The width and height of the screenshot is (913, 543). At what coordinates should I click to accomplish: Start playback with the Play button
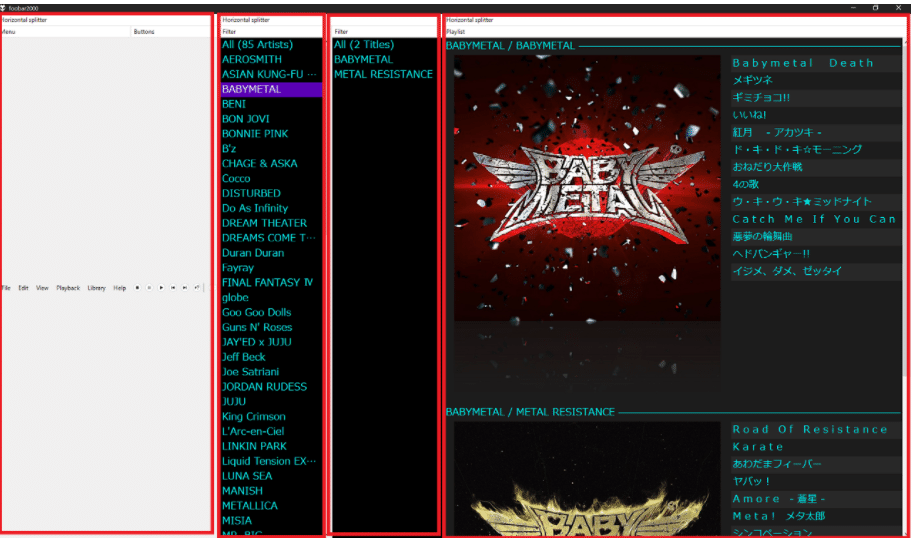pyautogui.click(x=161, y=288)
